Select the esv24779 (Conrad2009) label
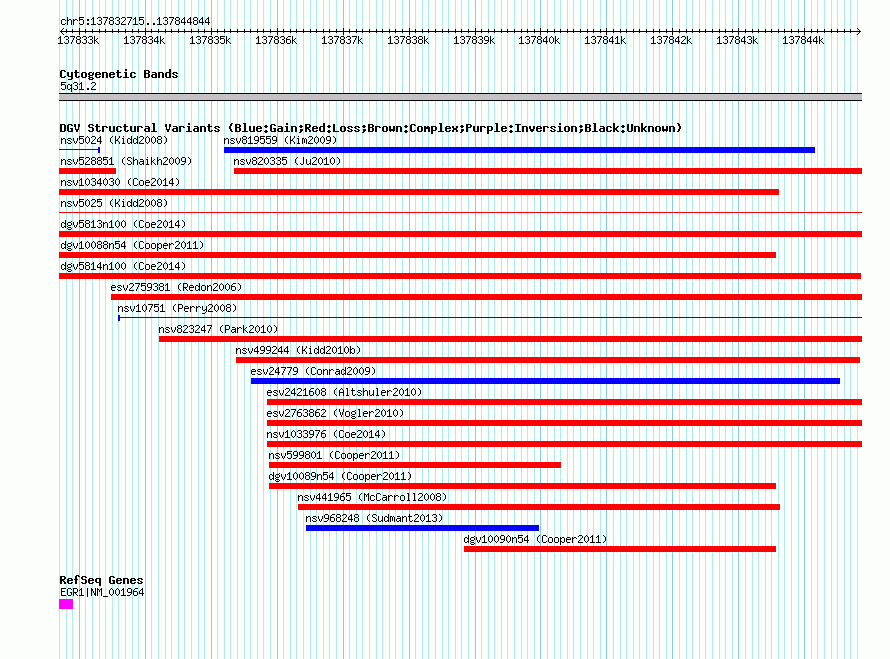Viewport: 890px width, 659px height. pyautogui.click(x=313, y=371)
